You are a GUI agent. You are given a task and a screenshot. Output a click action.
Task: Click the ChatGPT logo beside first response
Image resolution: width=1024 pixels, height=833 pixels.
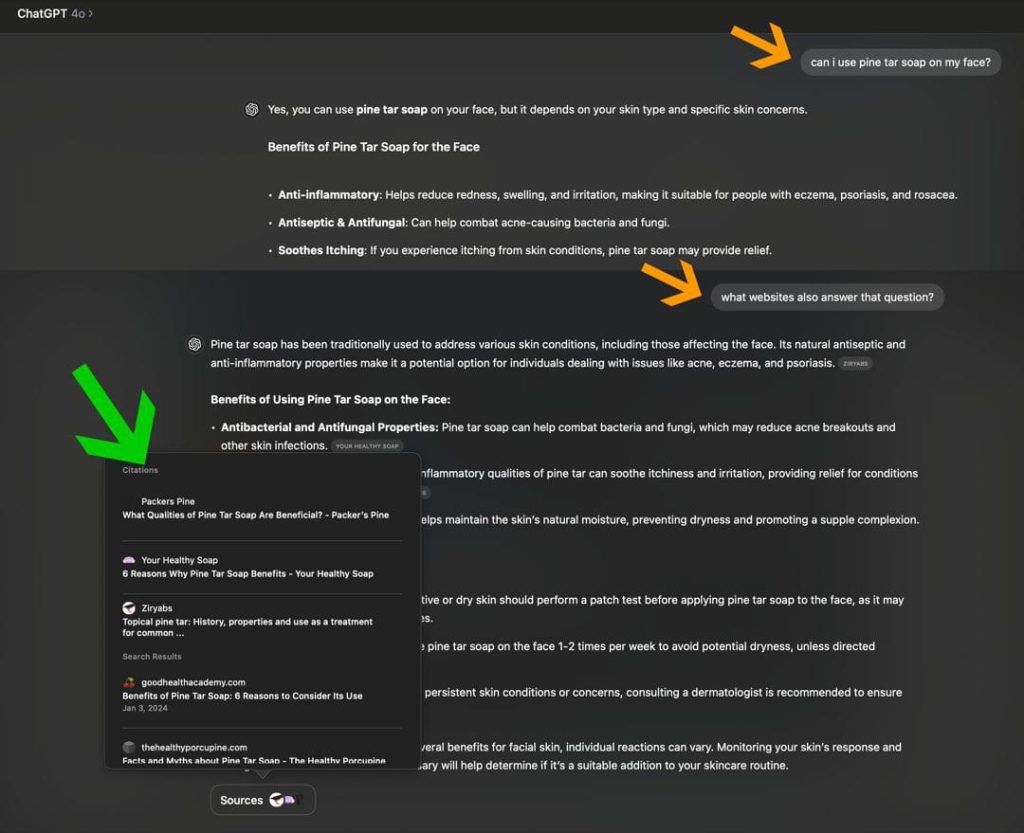point(252,110)
